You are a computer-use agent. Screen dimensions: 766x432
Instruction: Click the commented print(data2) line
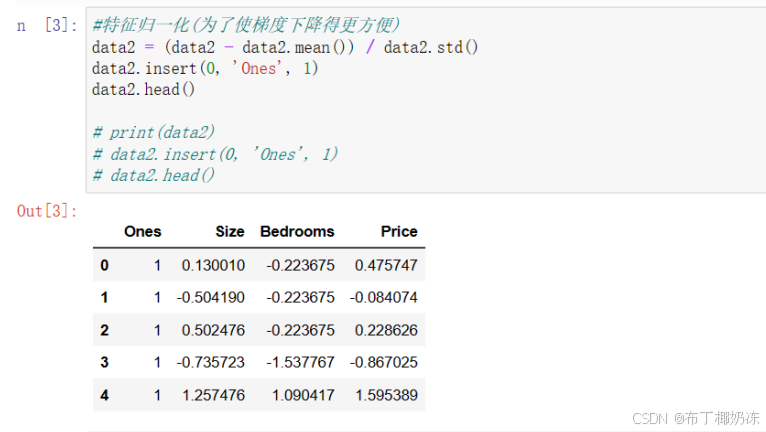click(x=154, y=132)
